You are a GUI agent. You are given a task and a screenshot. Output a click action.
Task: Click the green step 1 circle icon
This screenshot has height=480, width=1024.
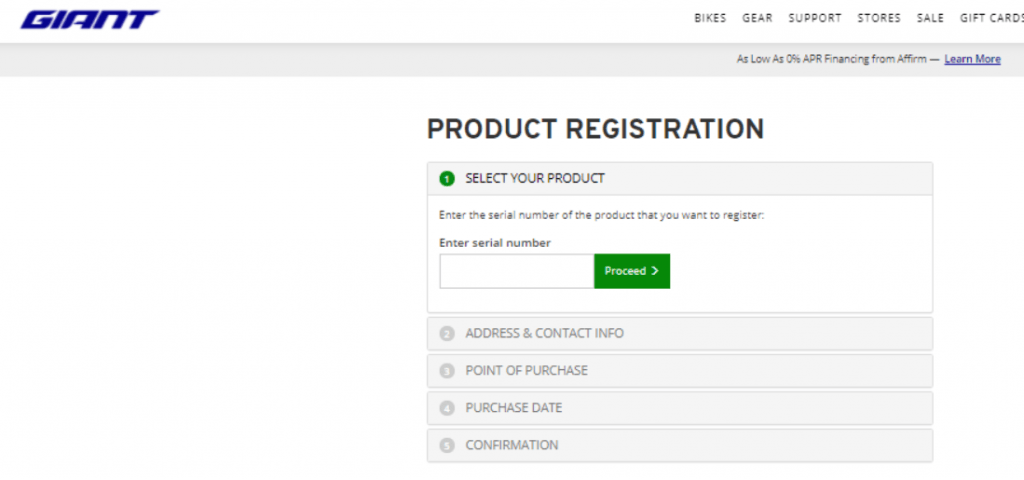click(447, 178)
